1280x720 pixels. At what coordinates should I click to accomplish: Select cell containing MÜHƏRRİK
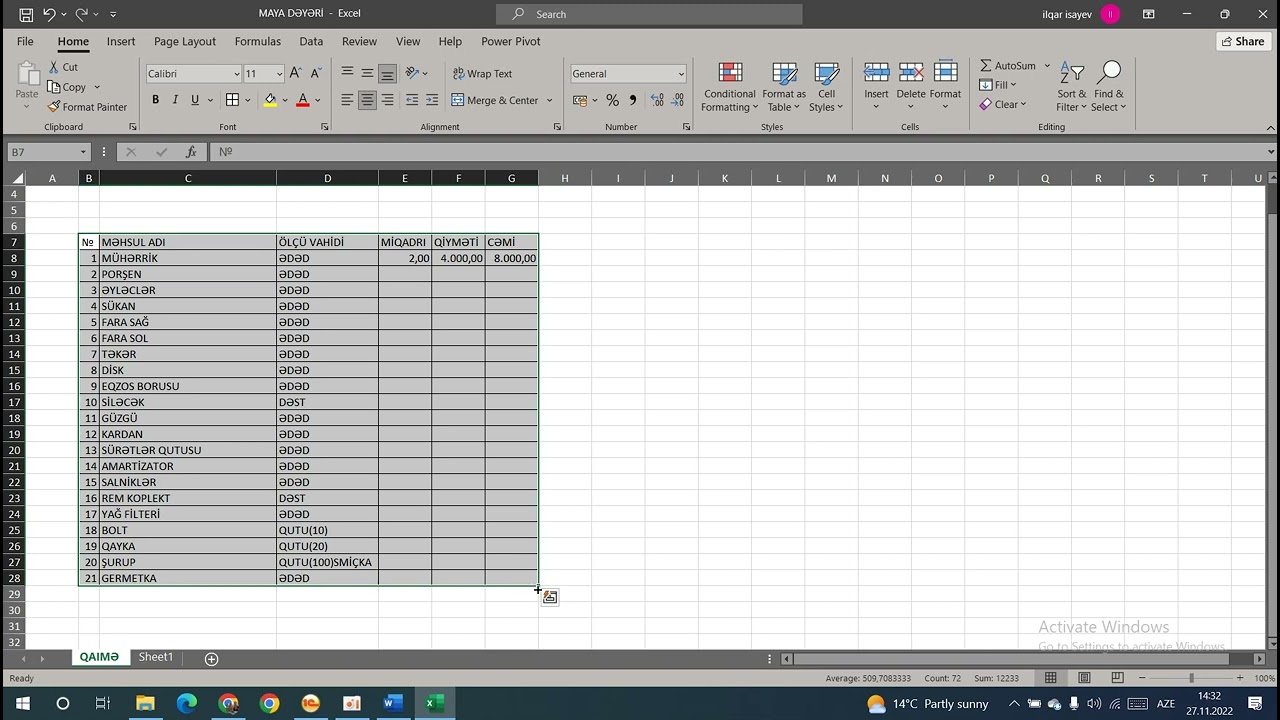[x=188, y=258]
